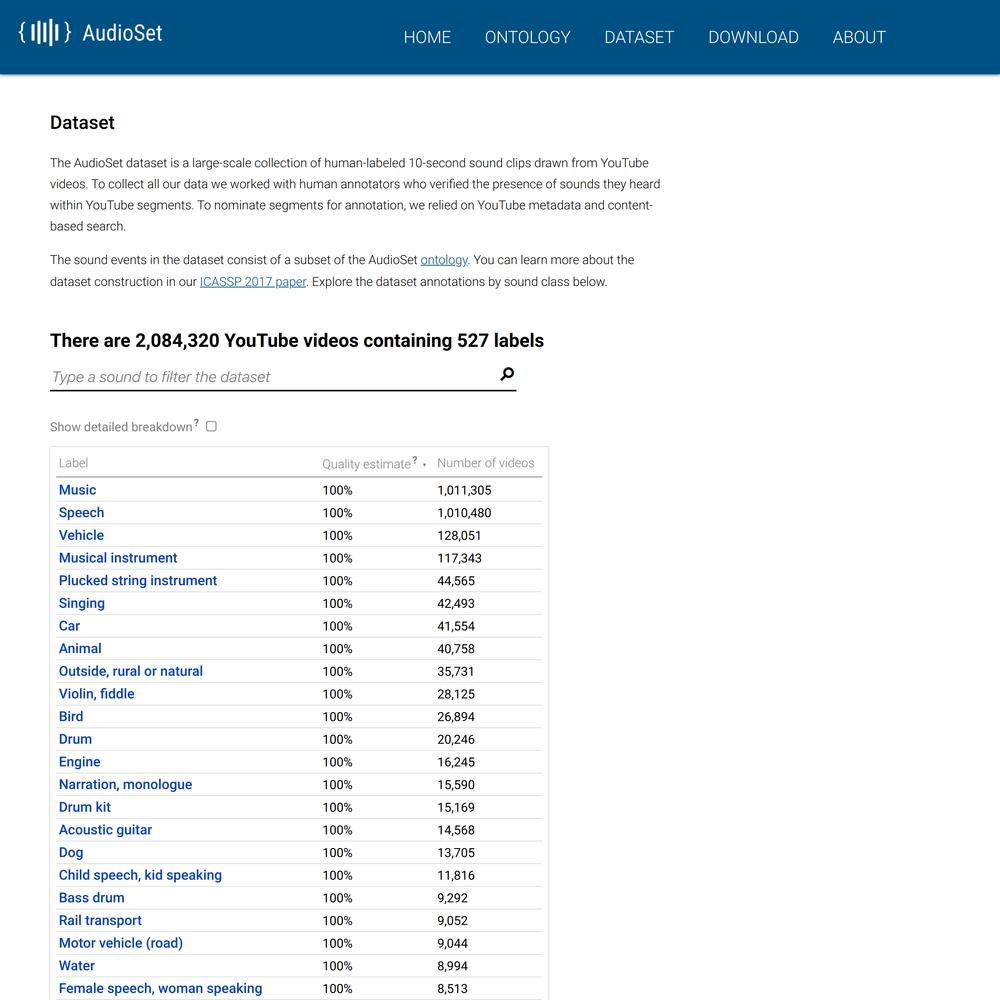Open the Dog label
This screenshot has width=1000, height=1000.
point(71,853)
